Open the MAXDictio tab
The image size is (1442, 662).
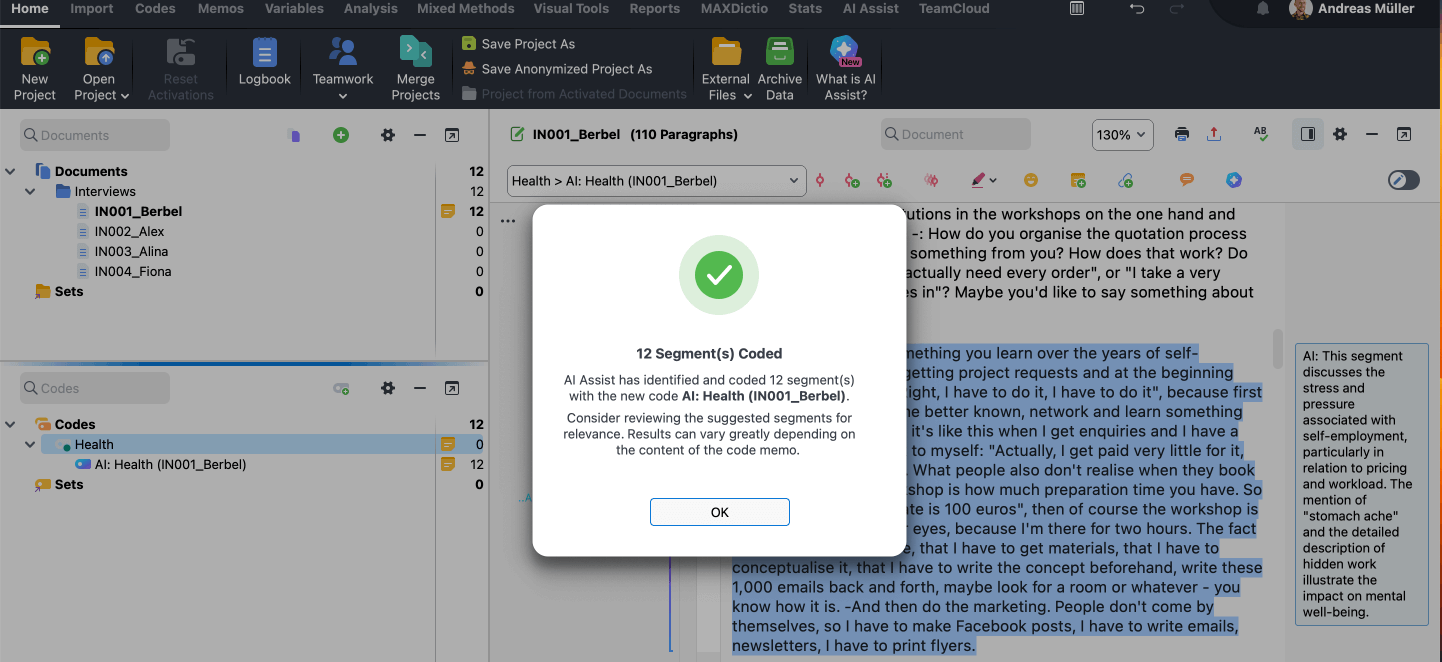click(x=734, y=8)
